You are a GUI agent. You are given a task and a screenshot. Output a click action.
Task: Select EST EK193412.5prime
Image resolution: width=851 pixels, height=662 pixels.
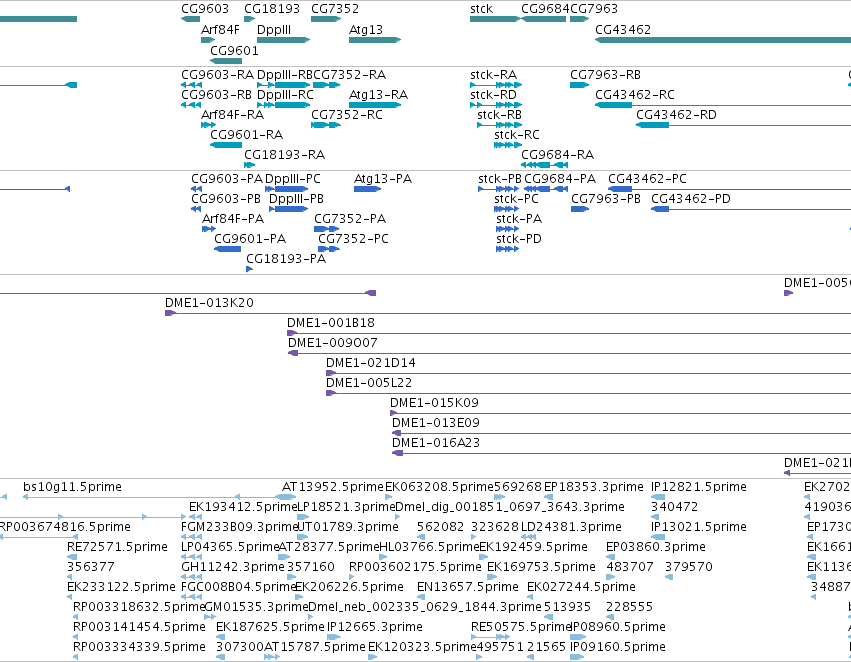point(243,507)
